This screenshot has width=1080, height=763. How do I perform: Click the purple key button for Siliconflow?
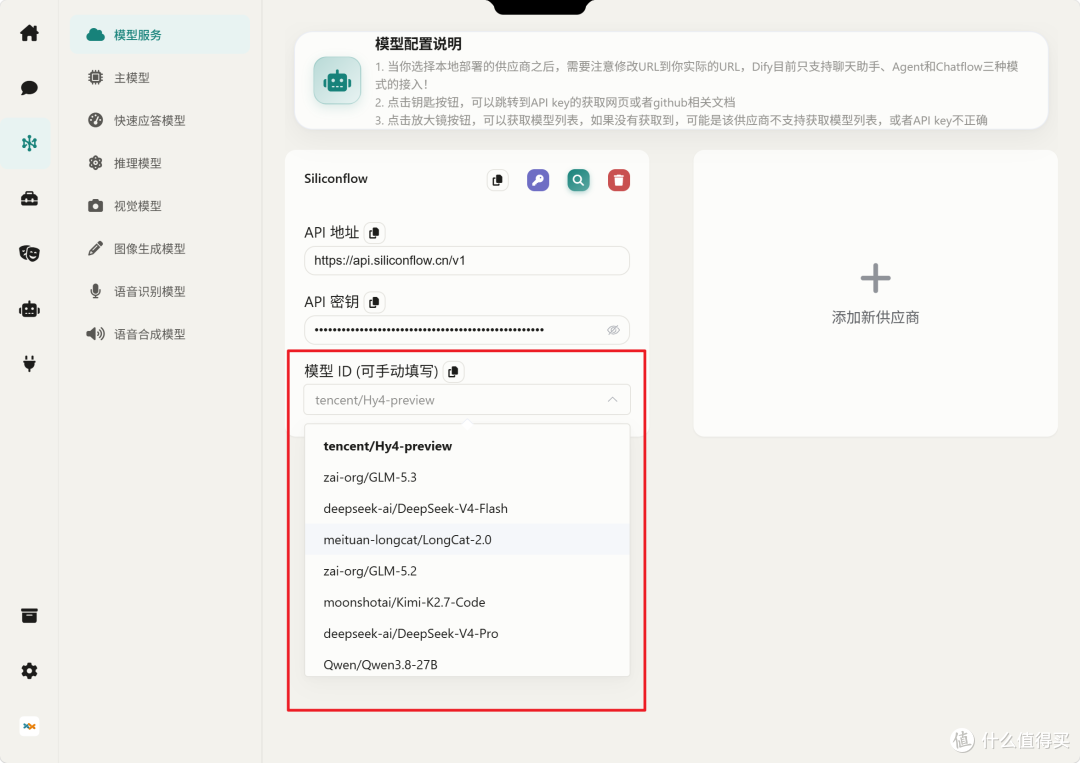point(538,180)
